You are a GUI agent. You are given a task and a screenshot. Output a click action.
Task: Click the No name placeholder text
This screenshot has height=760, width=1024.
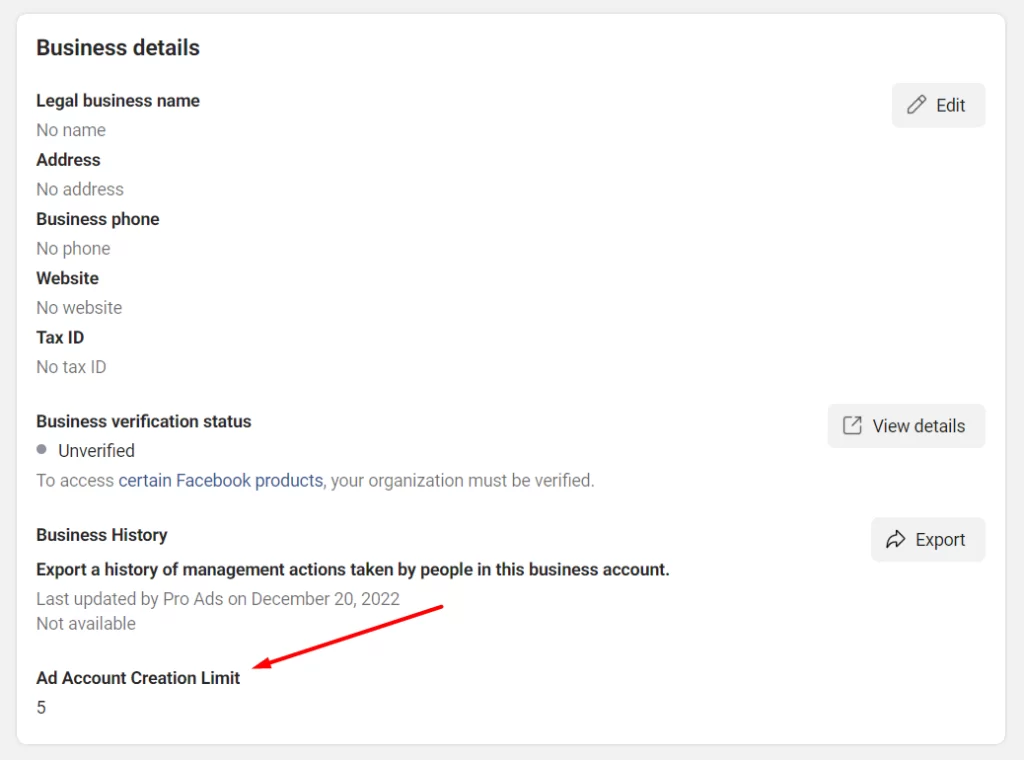70,130
